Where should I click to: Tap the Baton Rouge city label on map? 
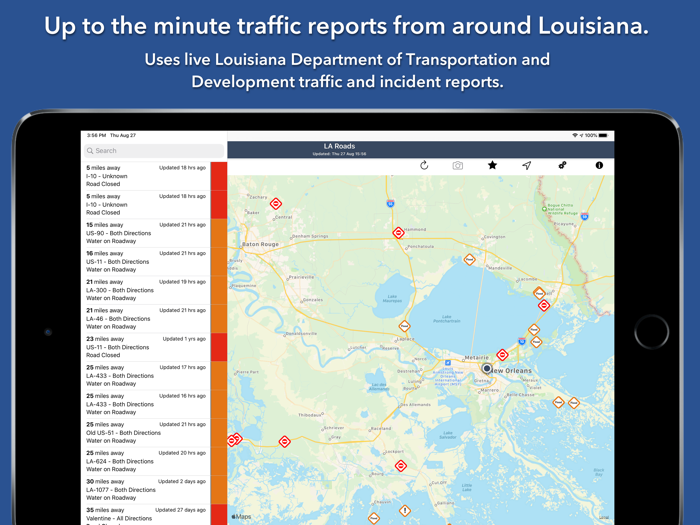tap(260, 244)
